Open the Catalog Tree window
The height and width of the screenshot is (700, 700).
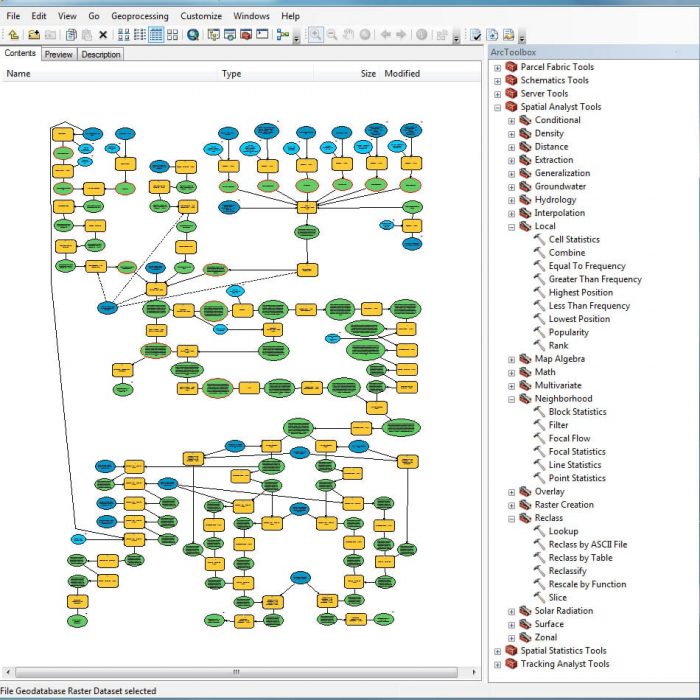(214, 34)
